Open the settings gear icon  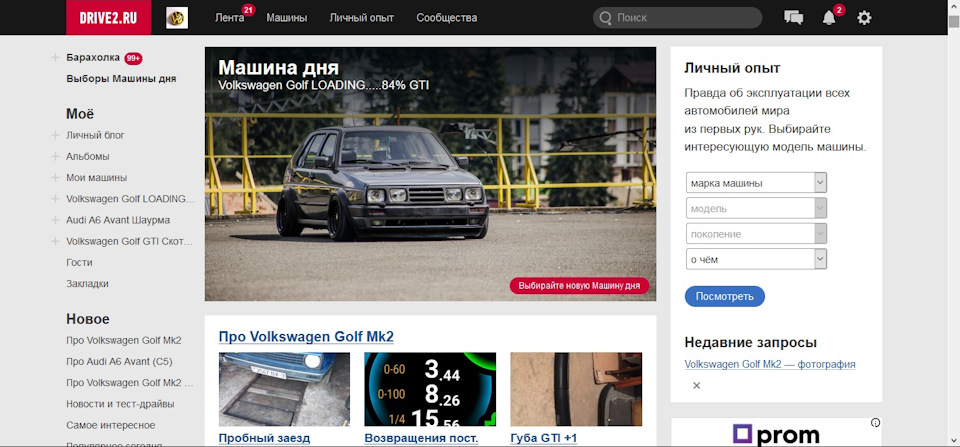[x=864, y=18]
